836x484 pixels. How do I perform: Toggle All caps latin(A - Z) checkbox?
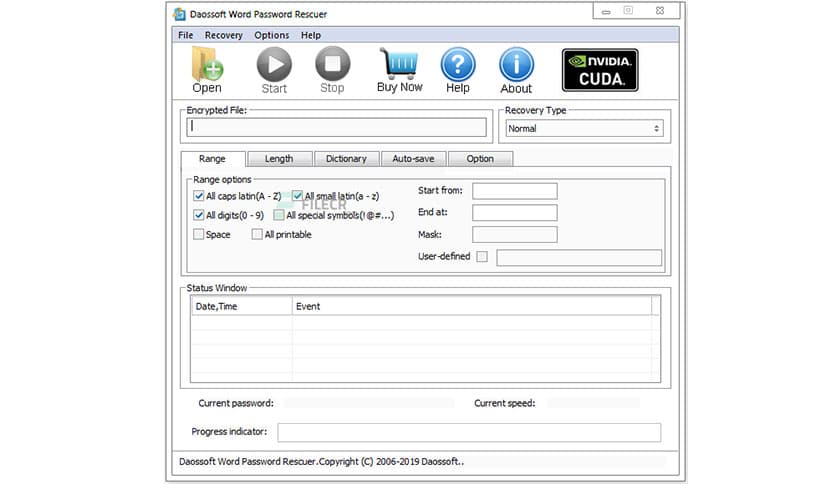(x=198, y=196)
